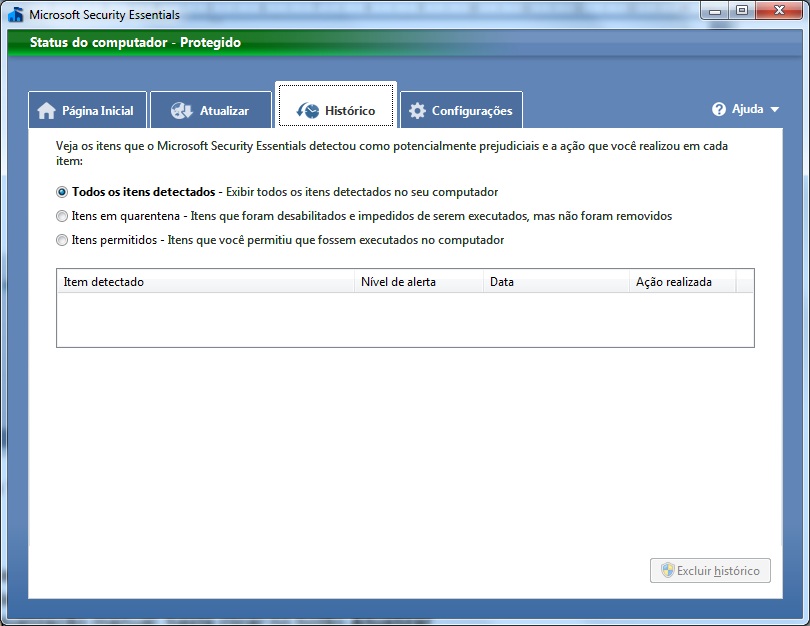Minimize the Security Essentials window
810x626 pixels.
[715, 10]
